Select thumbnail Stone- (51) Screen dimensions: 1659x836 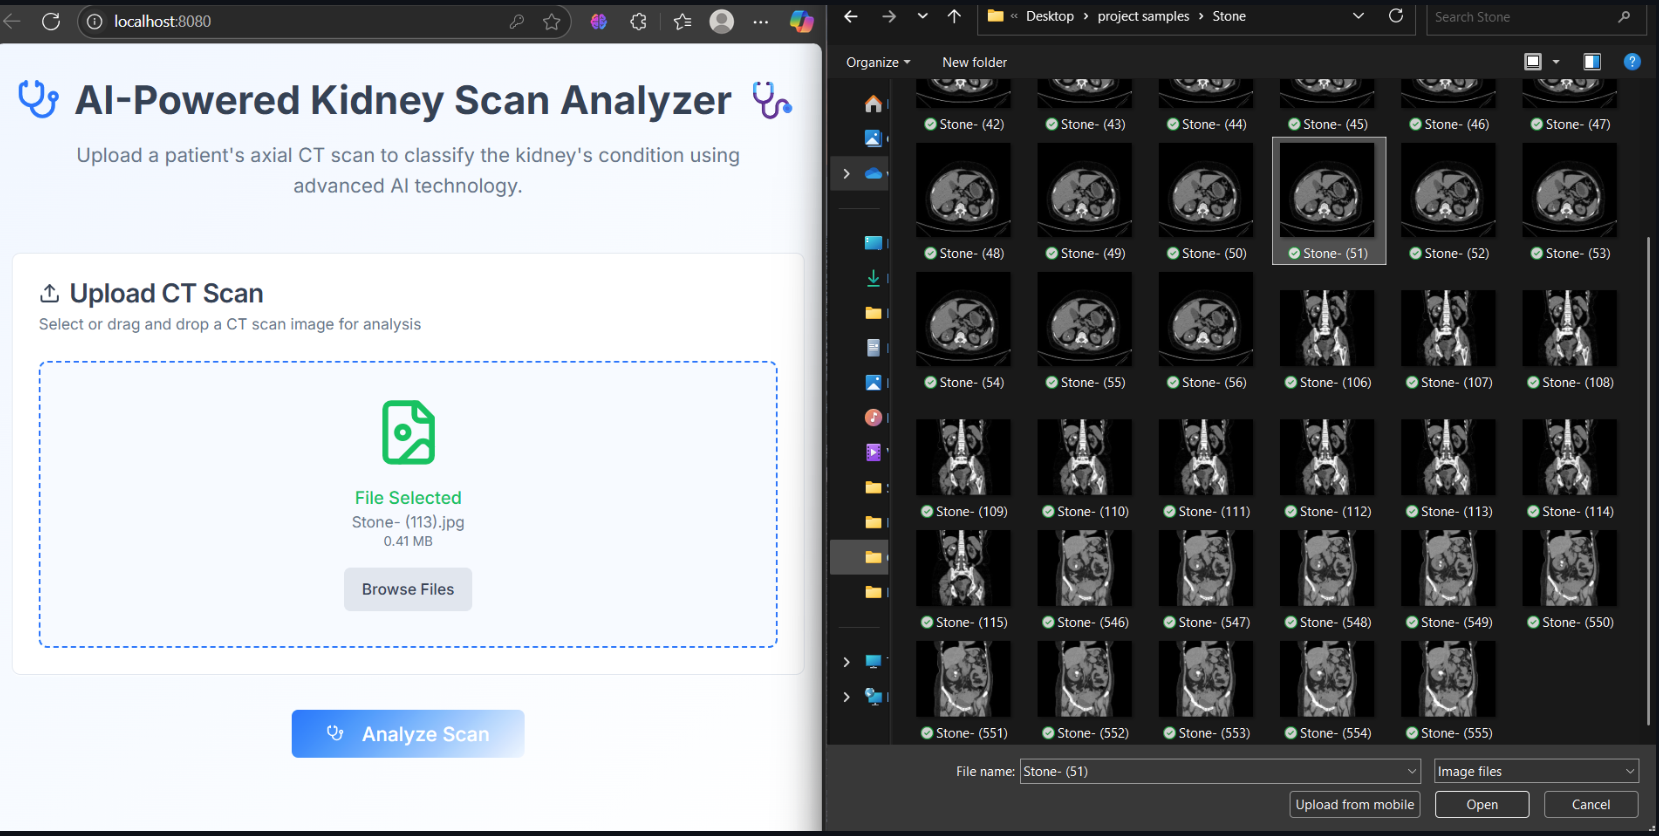1328,201
